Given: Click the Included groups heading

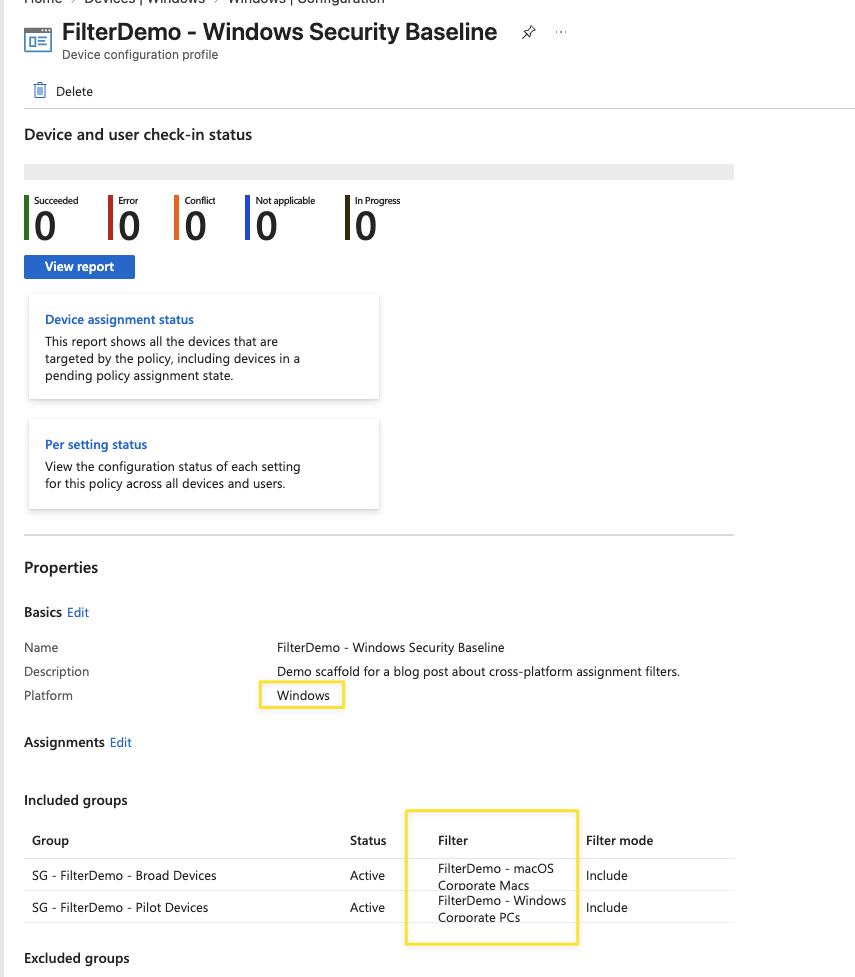Looking at the screenshot, I should click(x=75, y=801).
